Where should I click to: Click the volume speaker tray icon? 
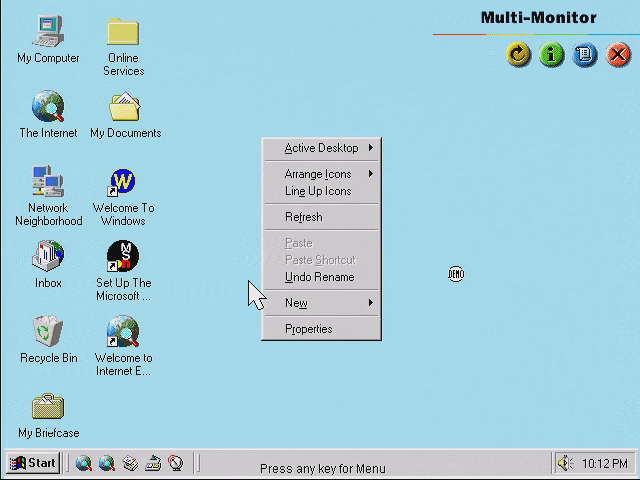click(566, 463)
